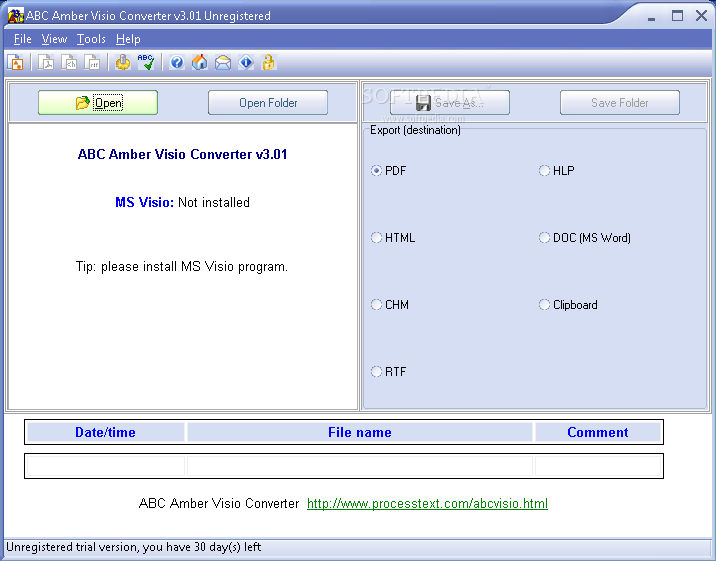Select the RTF export radio button
716x561 pixels.
[x=376, y=372]
